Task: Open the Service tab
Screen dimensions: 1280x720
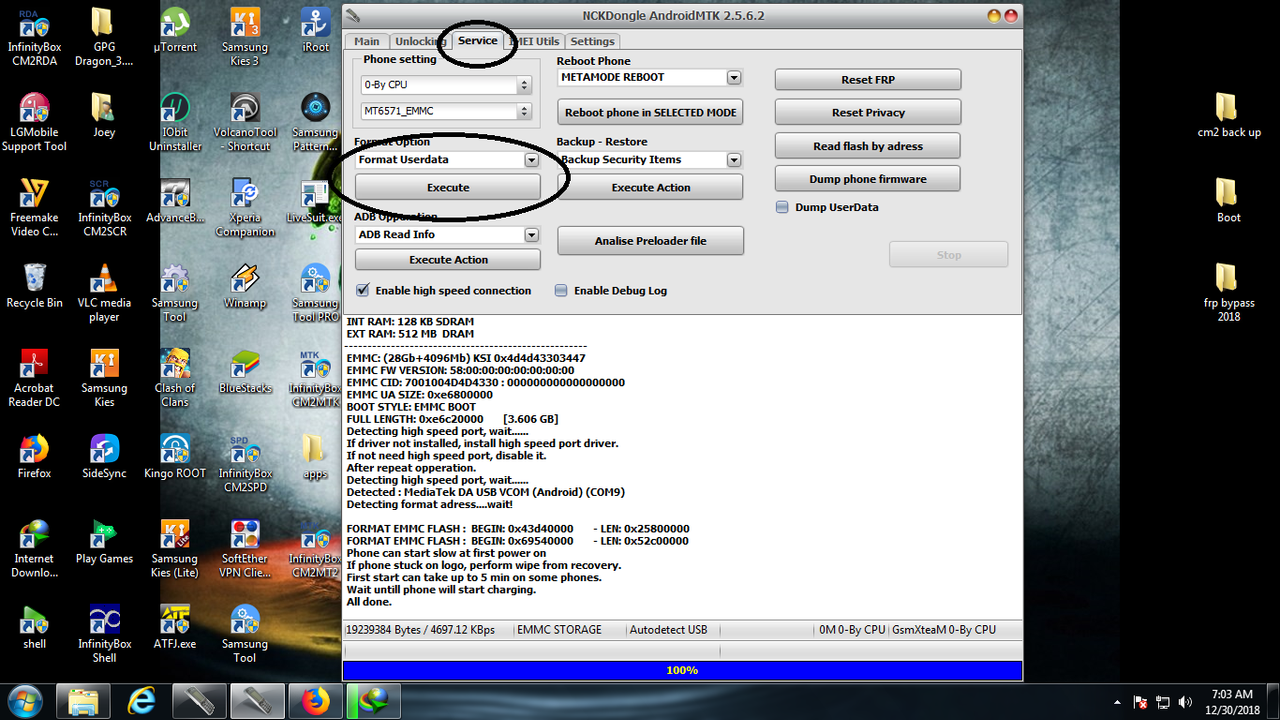Action: coord(477,40)
